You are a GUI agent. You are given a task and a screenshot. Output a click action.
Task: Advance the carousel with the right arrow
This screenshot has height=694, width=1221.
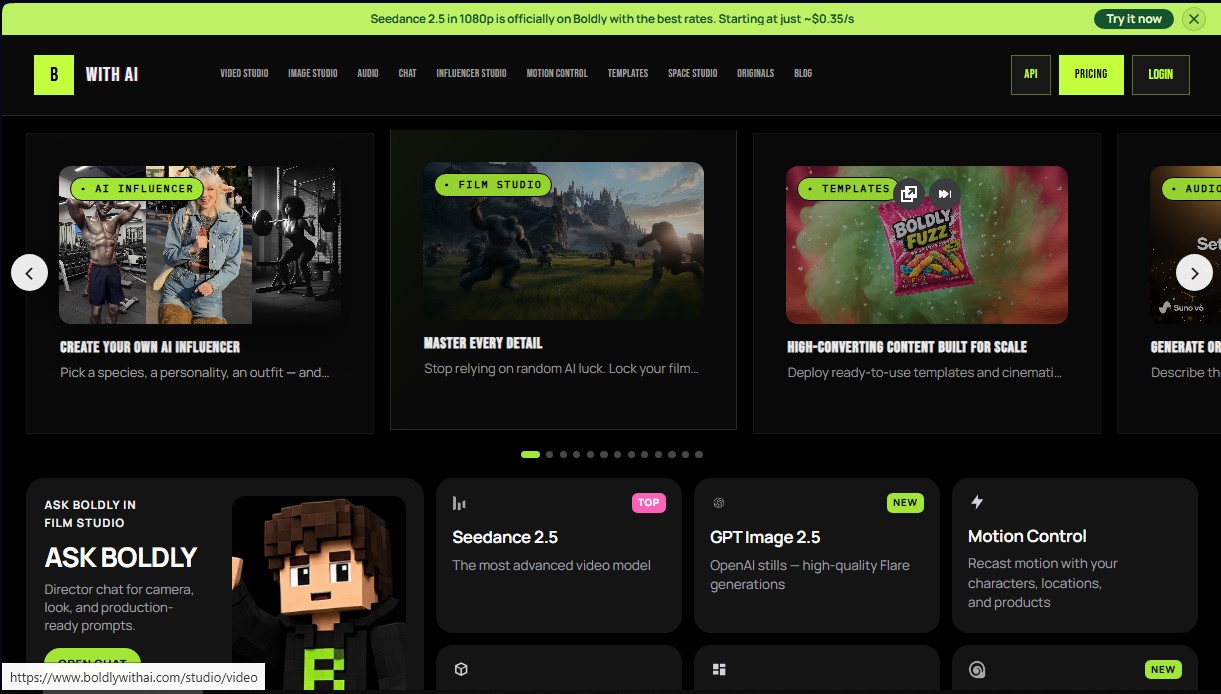click(x=1194, y=272)
